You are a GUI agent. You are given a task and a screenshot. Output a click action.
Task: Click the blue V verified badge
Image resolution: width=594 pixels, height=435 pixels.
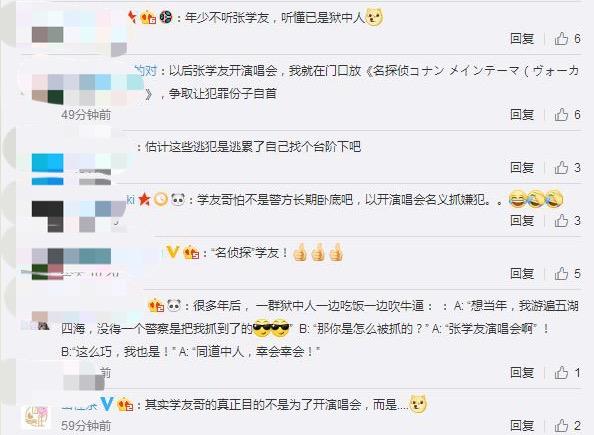tap(107, 404)
